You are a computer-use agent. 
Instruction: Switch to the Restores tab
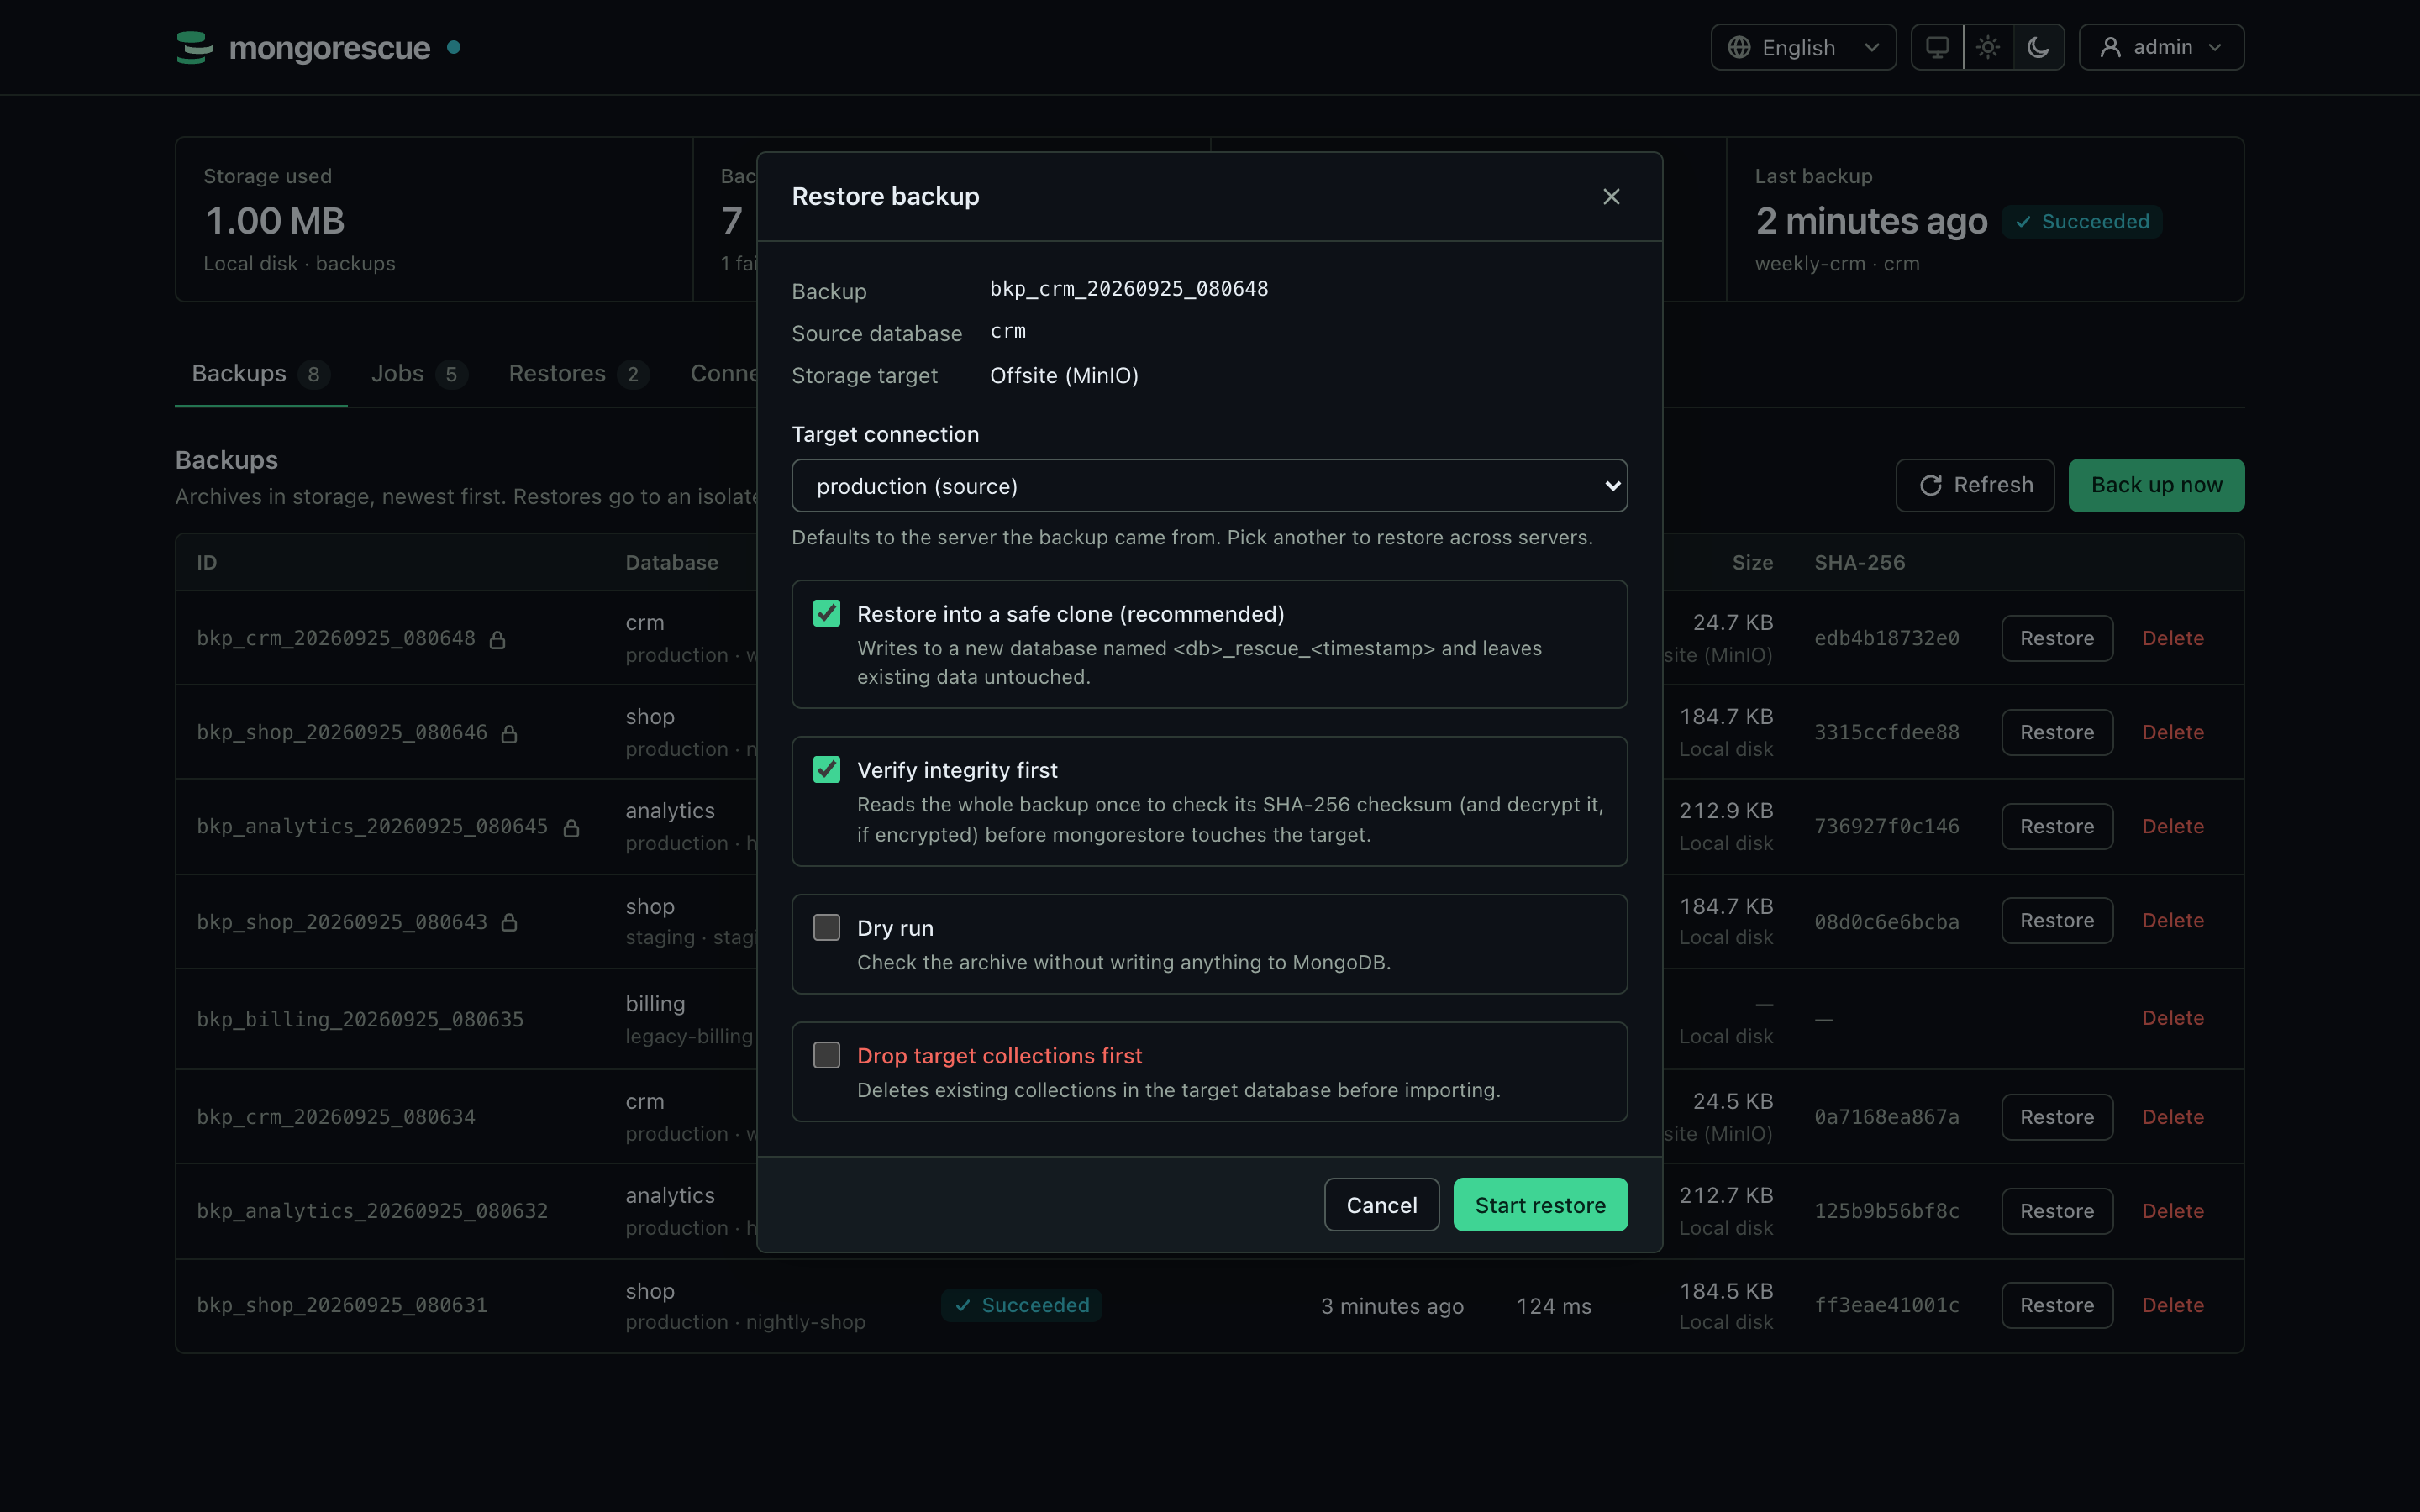point(578,374)
